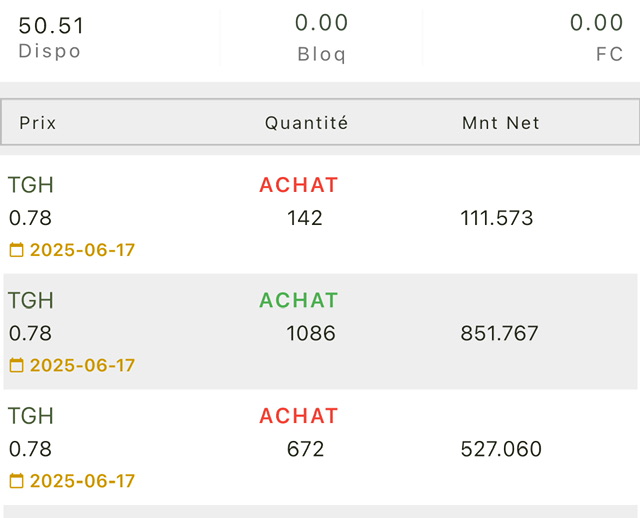Tap the Dispo balance 50.51
This screenshot has height=518, width=640.
(x=51, y=25)
